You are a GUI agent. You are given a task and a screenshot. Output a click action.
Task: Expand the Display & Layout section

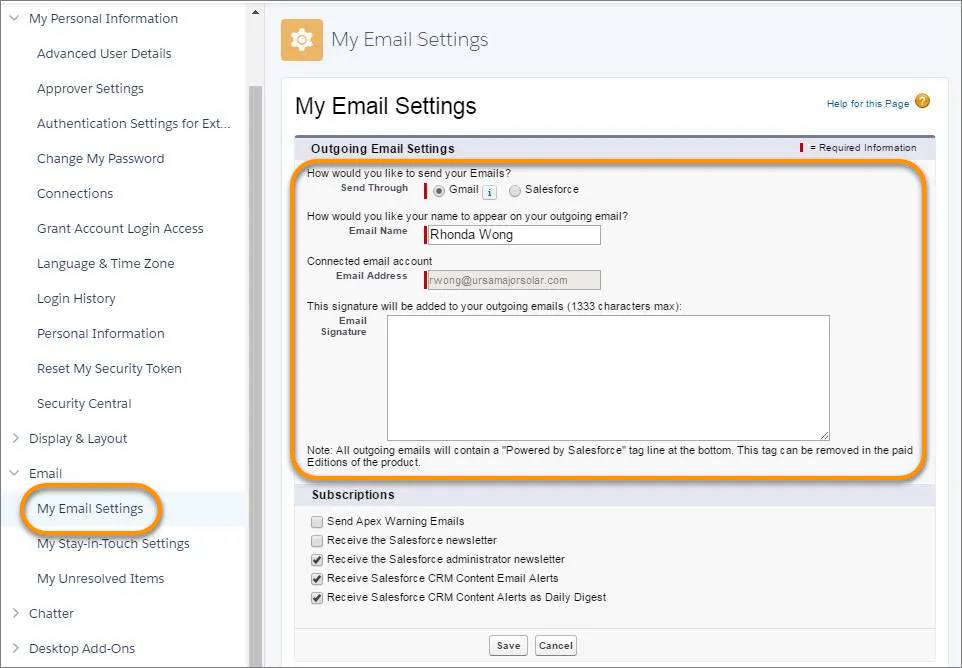click(15, 438)
